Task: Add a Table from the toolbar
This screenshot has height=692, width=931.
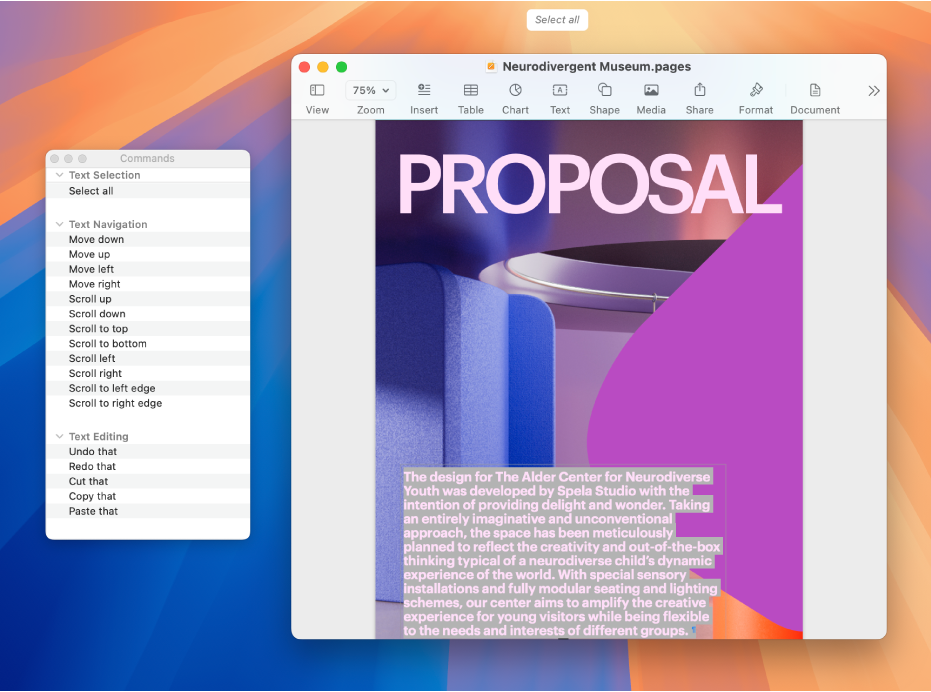Action: (471, 90)
